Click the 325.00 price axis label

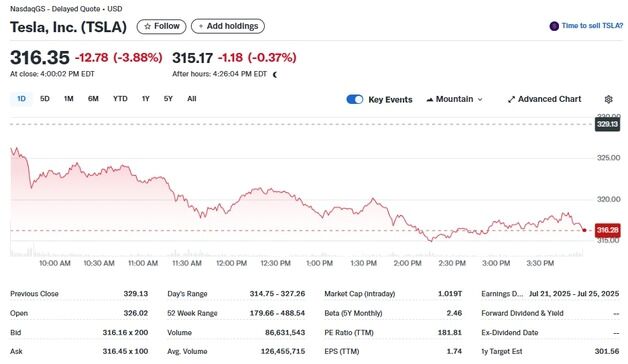(x=608, y=158)
